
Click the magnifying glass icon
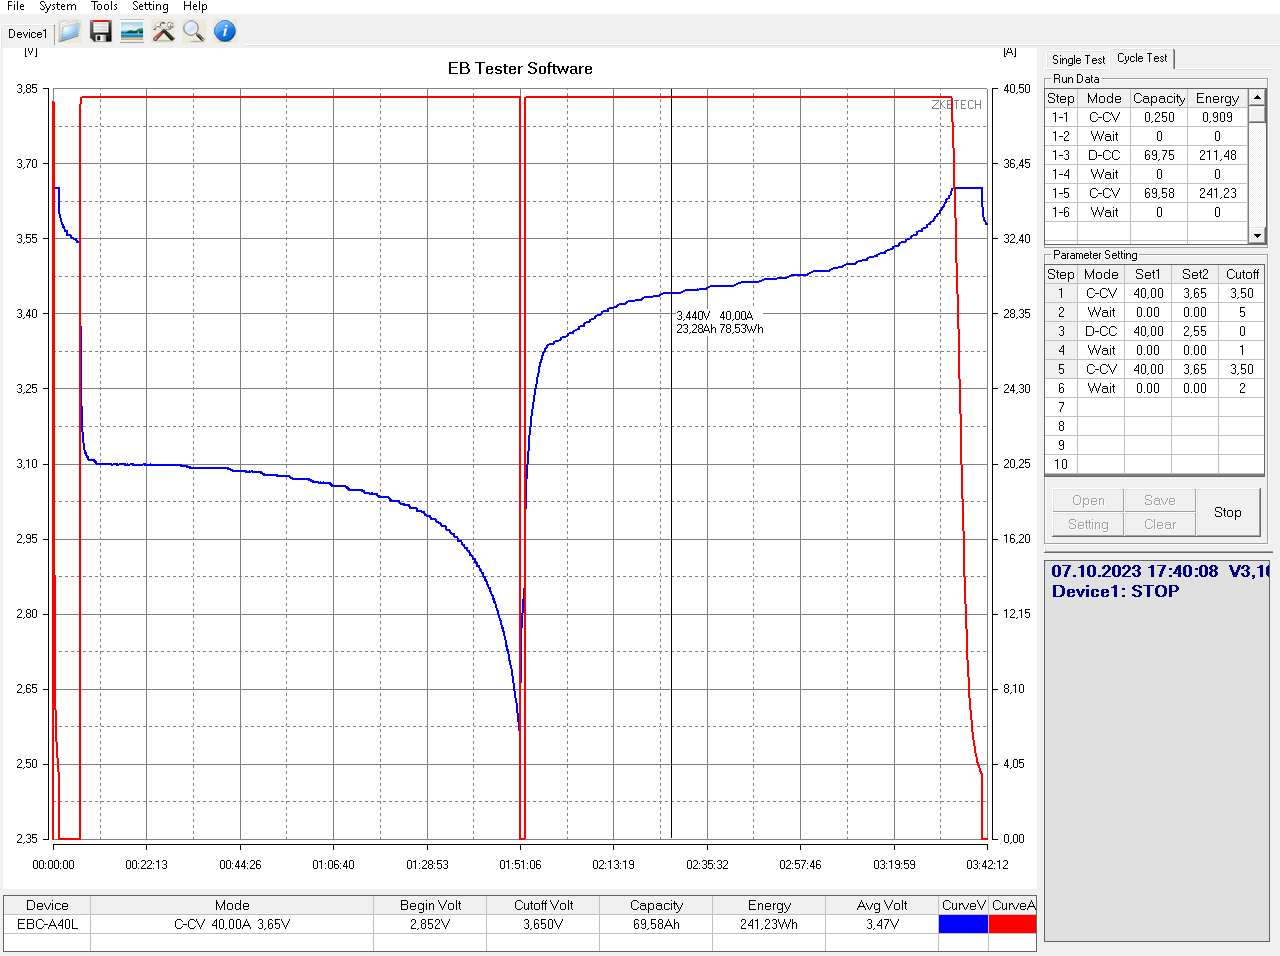(x=194, y=32)
